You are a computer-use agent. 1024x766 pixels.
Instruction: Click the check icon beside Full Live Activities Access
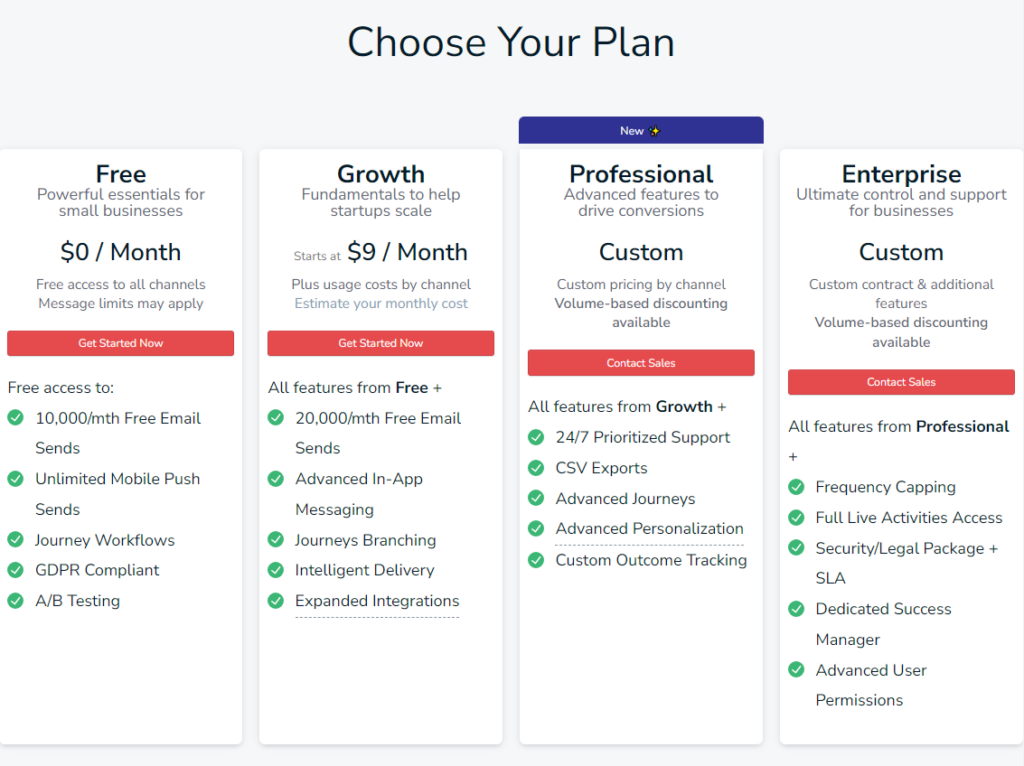pyautogui.click(x=796, y=517)
